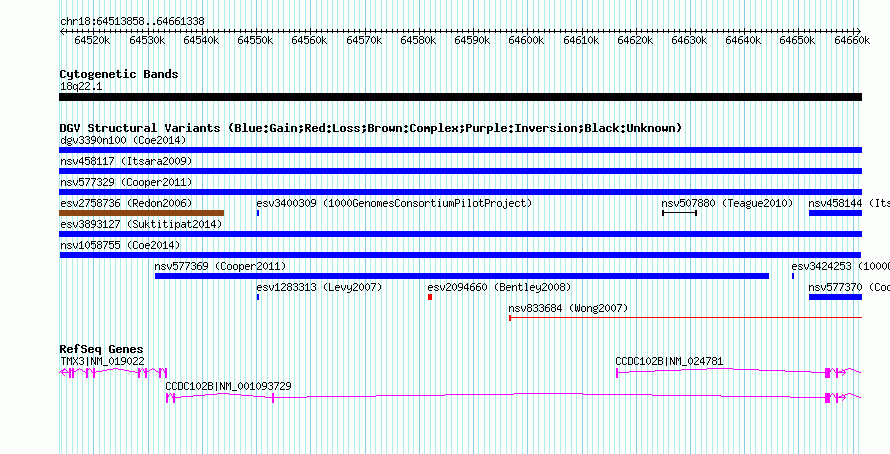This screenshot has width=890, height=454.
Task: Open the nsv1058755 (Coe2014) variant label
Action: tap(120, 245)
